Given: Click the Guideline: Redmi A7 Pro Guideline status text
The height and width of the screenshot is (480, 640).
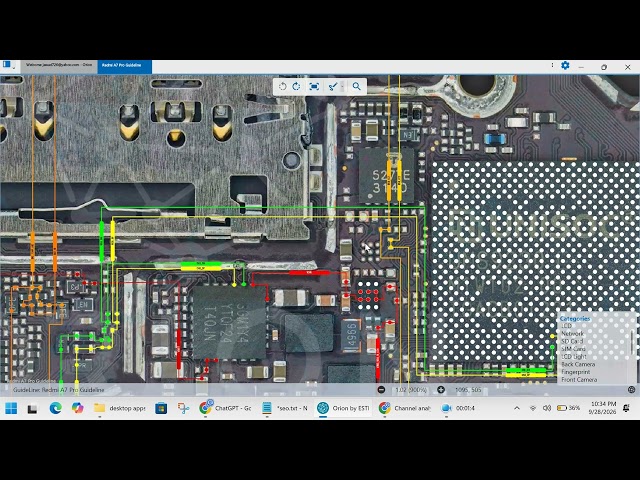Looking at the screenshot, I should tap(58, 390).
